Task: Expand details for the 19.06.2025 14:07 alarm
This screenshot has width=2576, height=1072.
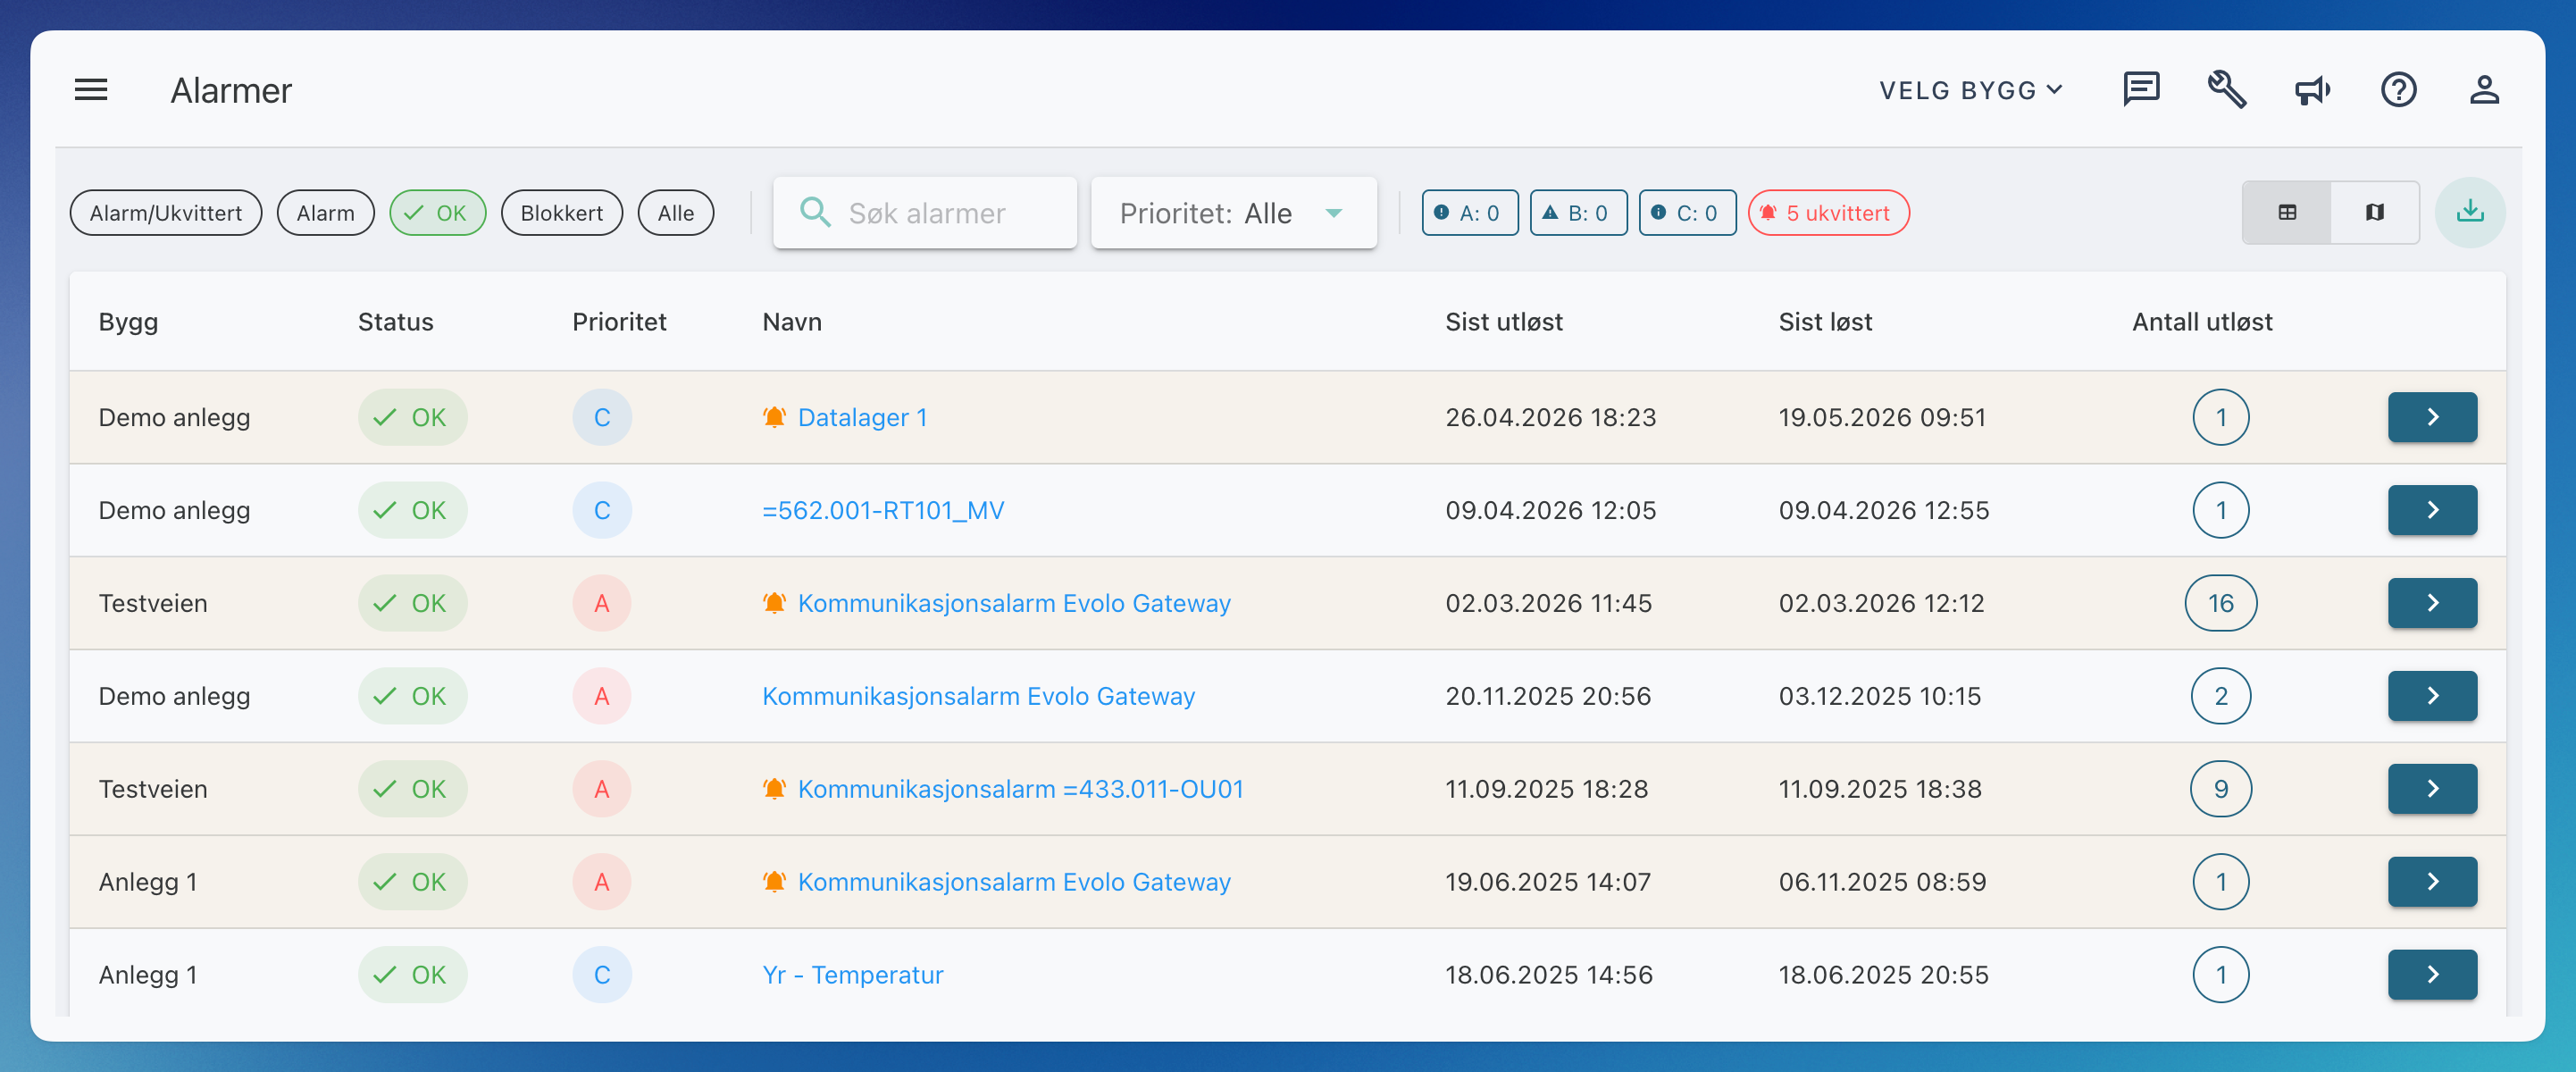Action: pos(2432,882)
